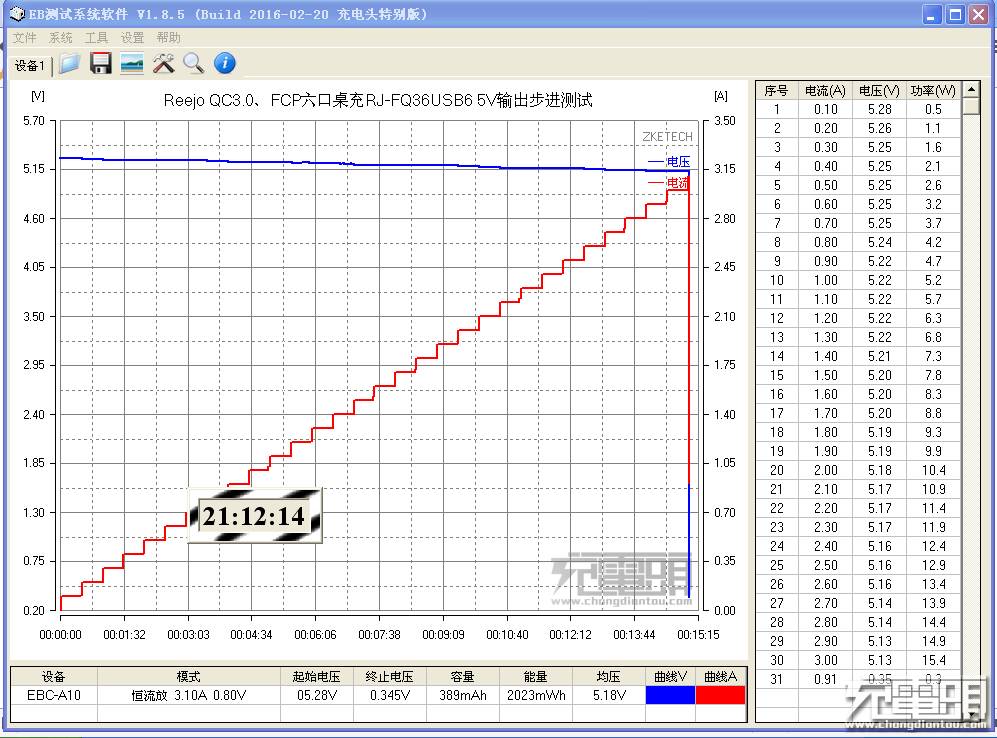
Task: Click the 能量 header in summary table
Action: (535, 676)
